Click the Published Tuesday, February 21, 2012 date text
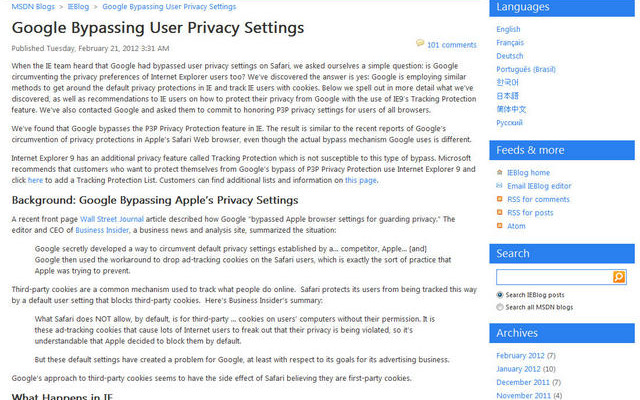 coord(90,48)
